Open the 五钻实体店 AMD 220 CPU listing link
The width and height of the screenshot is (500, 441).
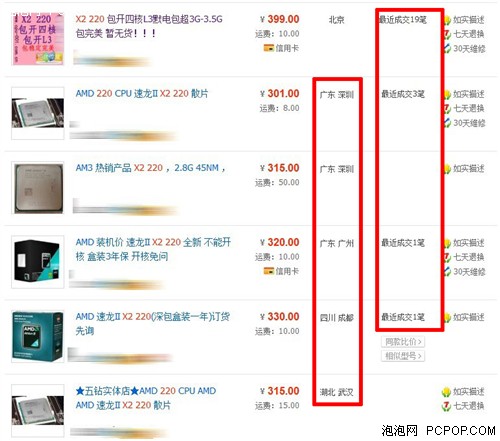click(x=146, y=398)
